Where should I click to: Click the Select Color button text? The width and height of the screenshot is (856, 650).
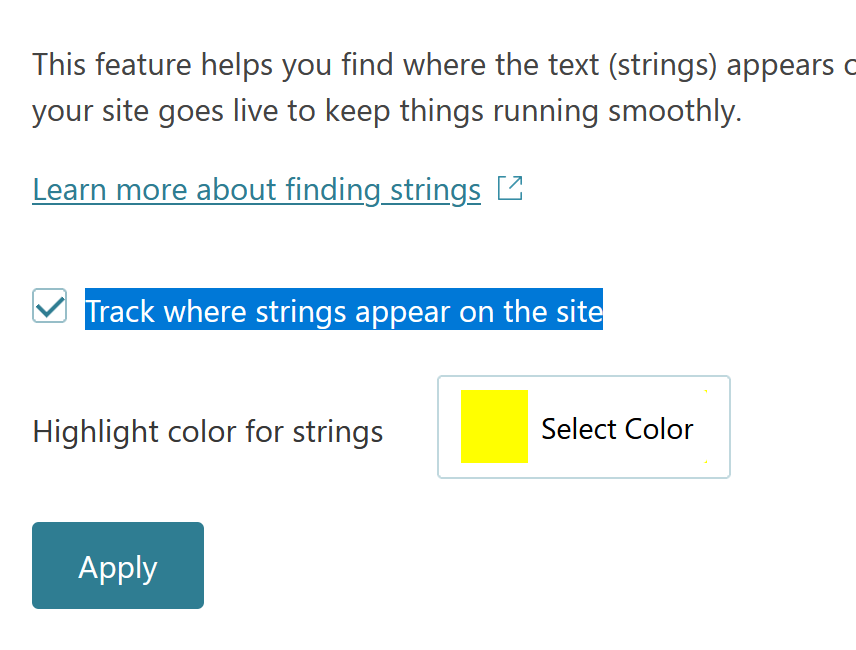click(x=617, y=429)
